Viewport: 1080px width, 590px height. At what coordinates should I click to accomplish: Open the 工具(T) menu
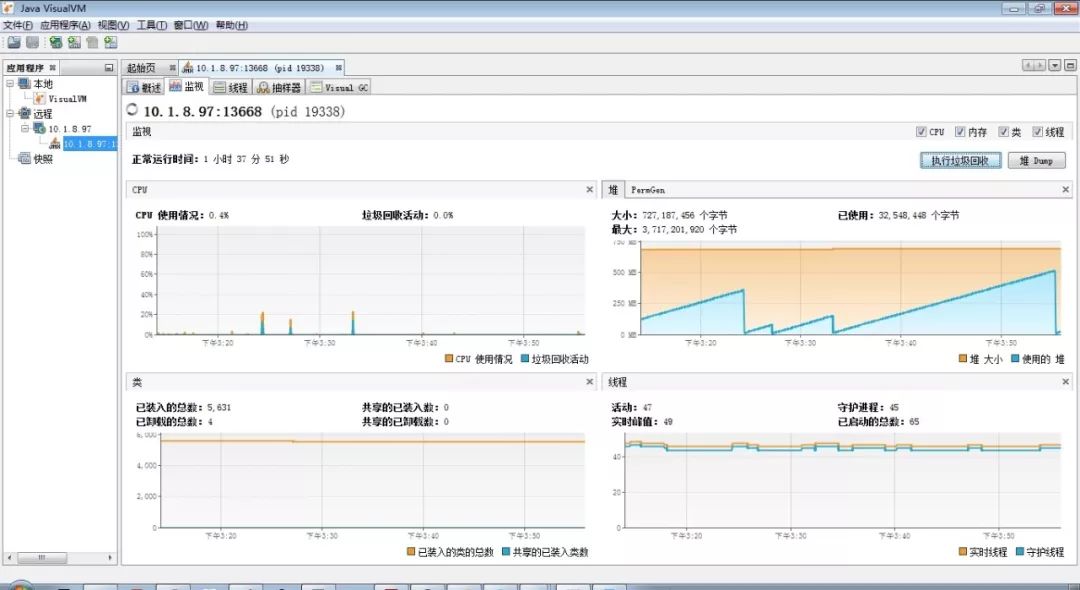(152, 25)
